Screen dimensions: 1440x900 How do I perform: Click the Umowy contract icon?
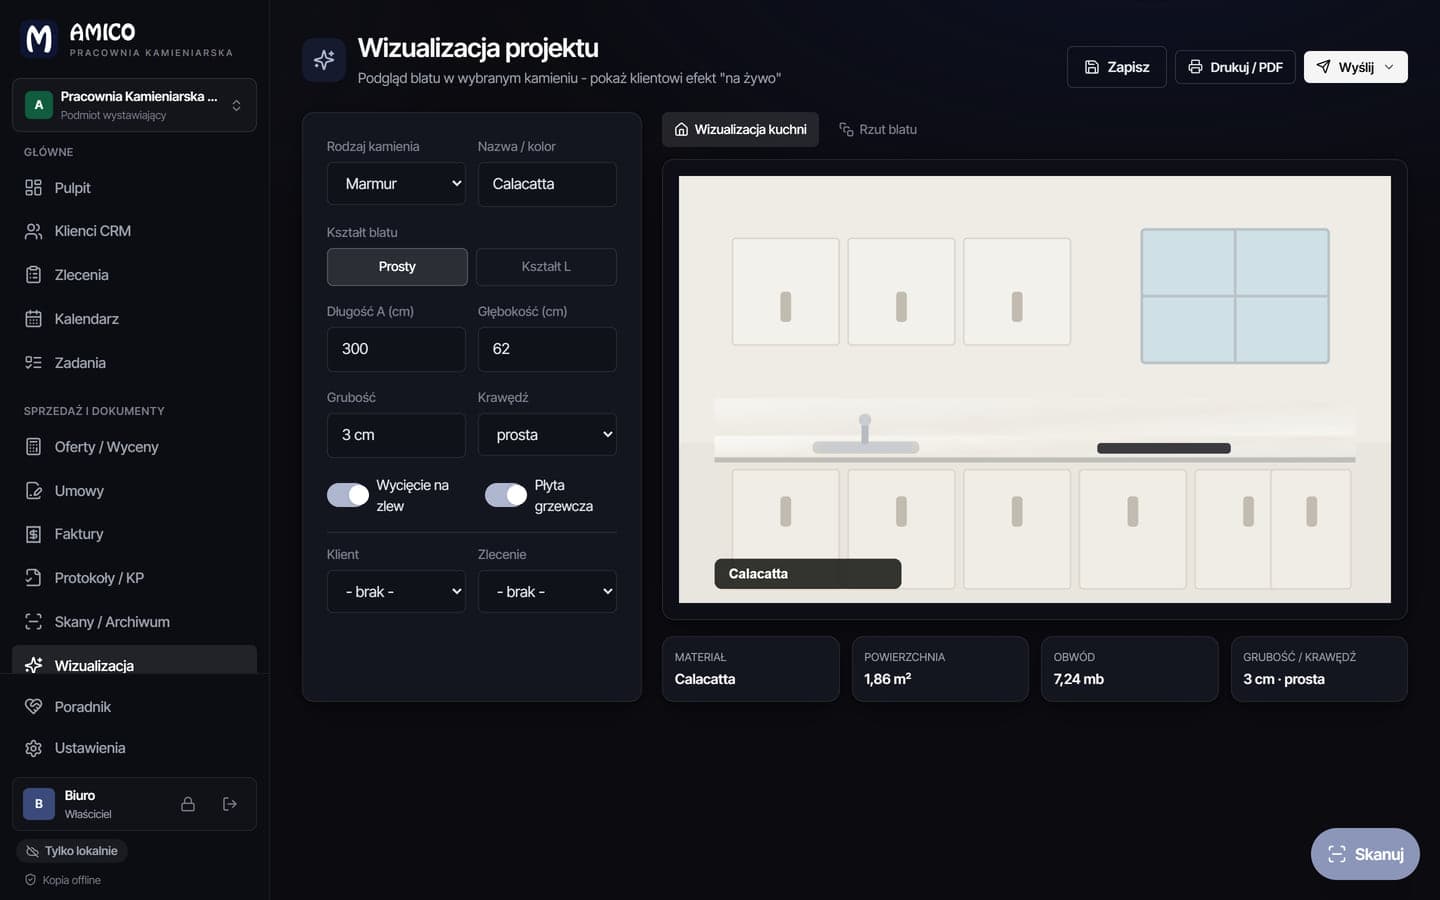(33, 491)
